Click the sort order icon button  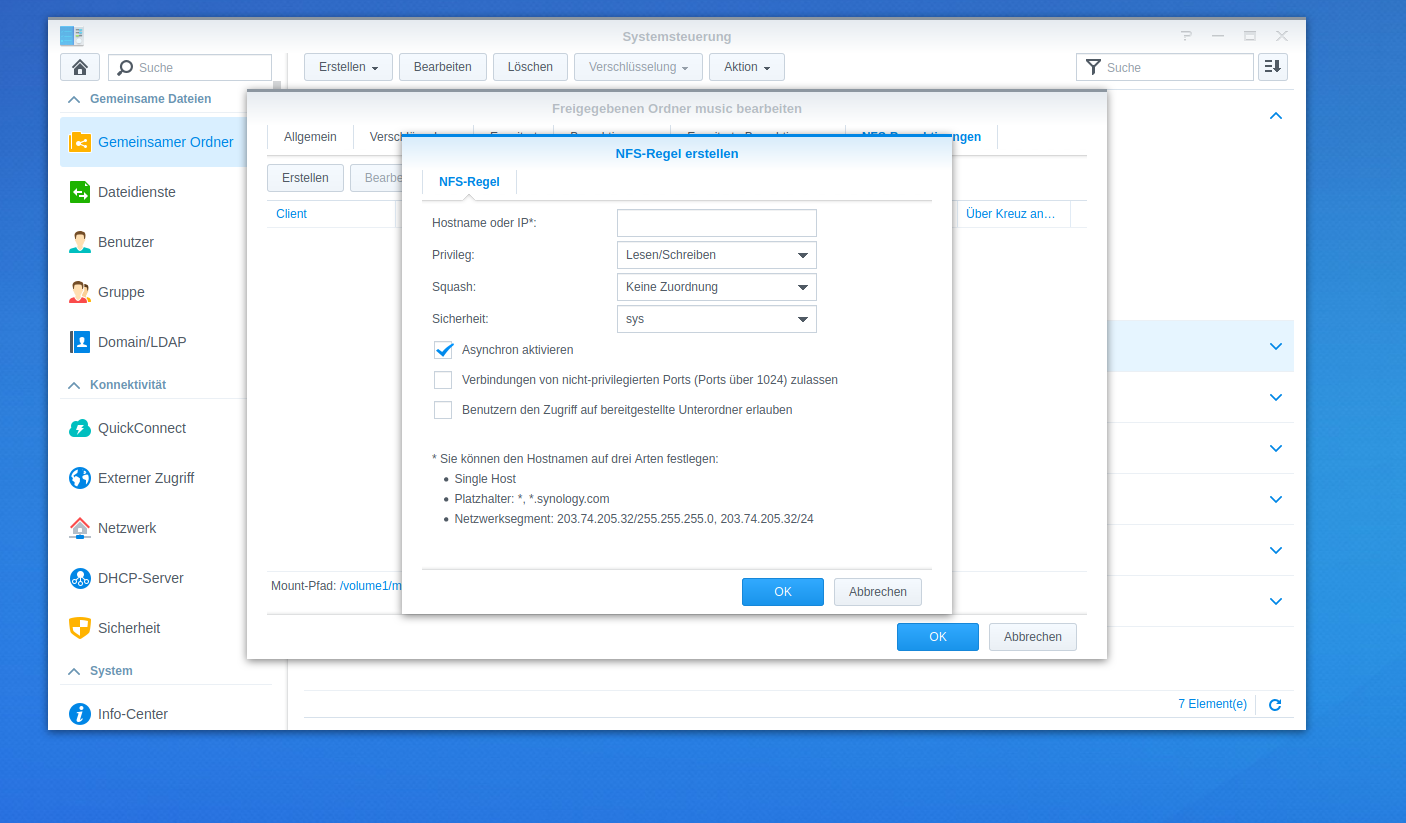click(x=1273, y=67)
